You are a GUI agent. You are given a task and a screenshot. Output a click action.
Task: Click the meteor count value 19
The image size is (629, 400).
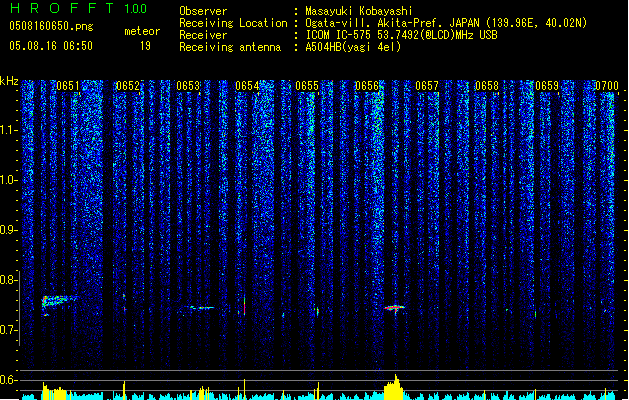click(x=145, y=46)
